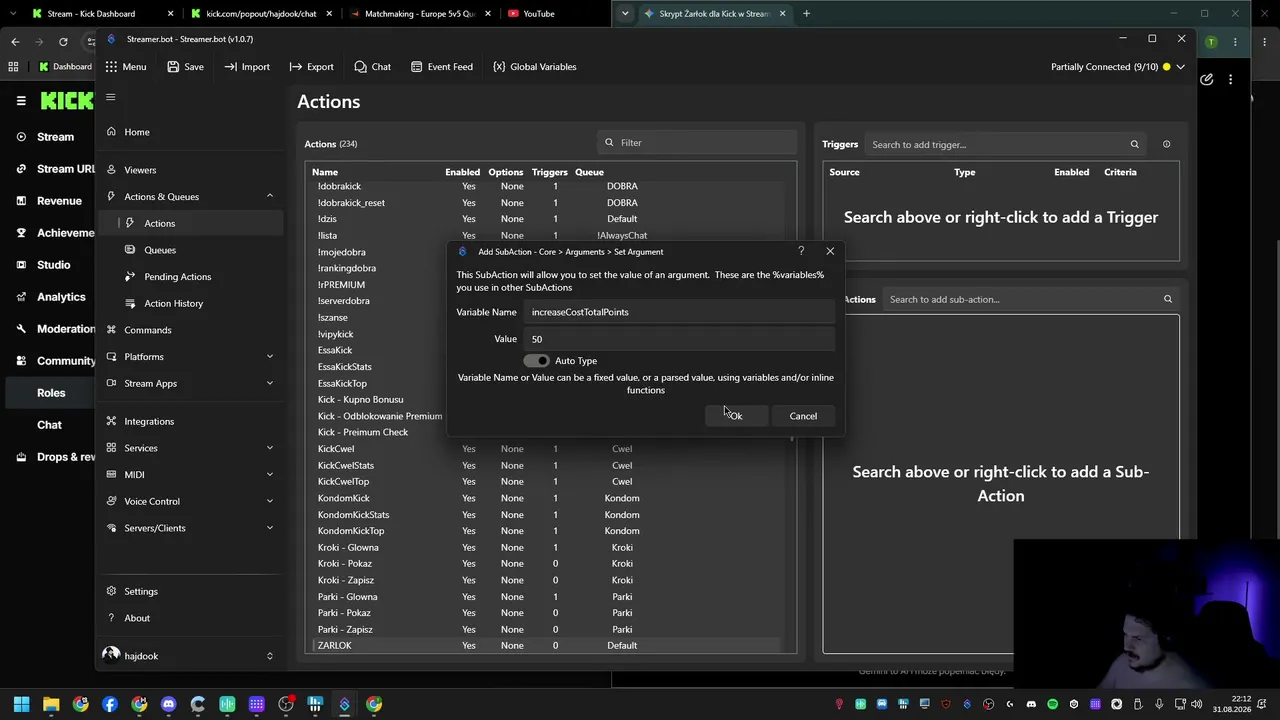Select the Kroki - Zapisz action row
Image resolution: width=1280 pixels, height=720 pixels.
coord(548,580)
